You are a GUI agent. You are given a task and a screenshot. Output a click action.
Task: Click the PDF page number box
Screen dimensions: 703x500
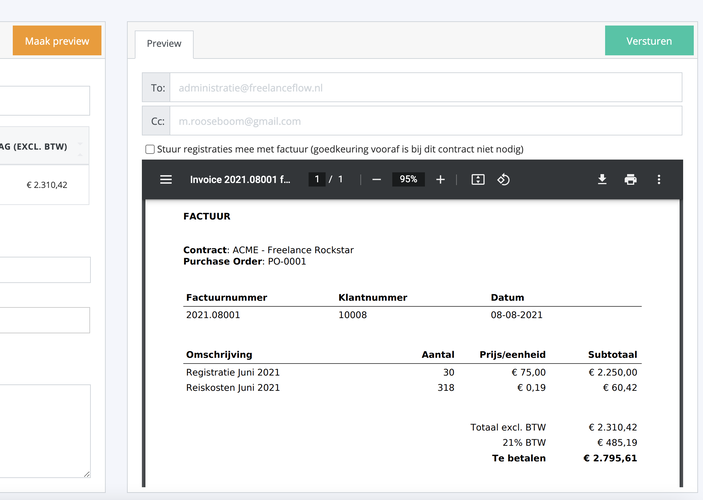(316, 180)
